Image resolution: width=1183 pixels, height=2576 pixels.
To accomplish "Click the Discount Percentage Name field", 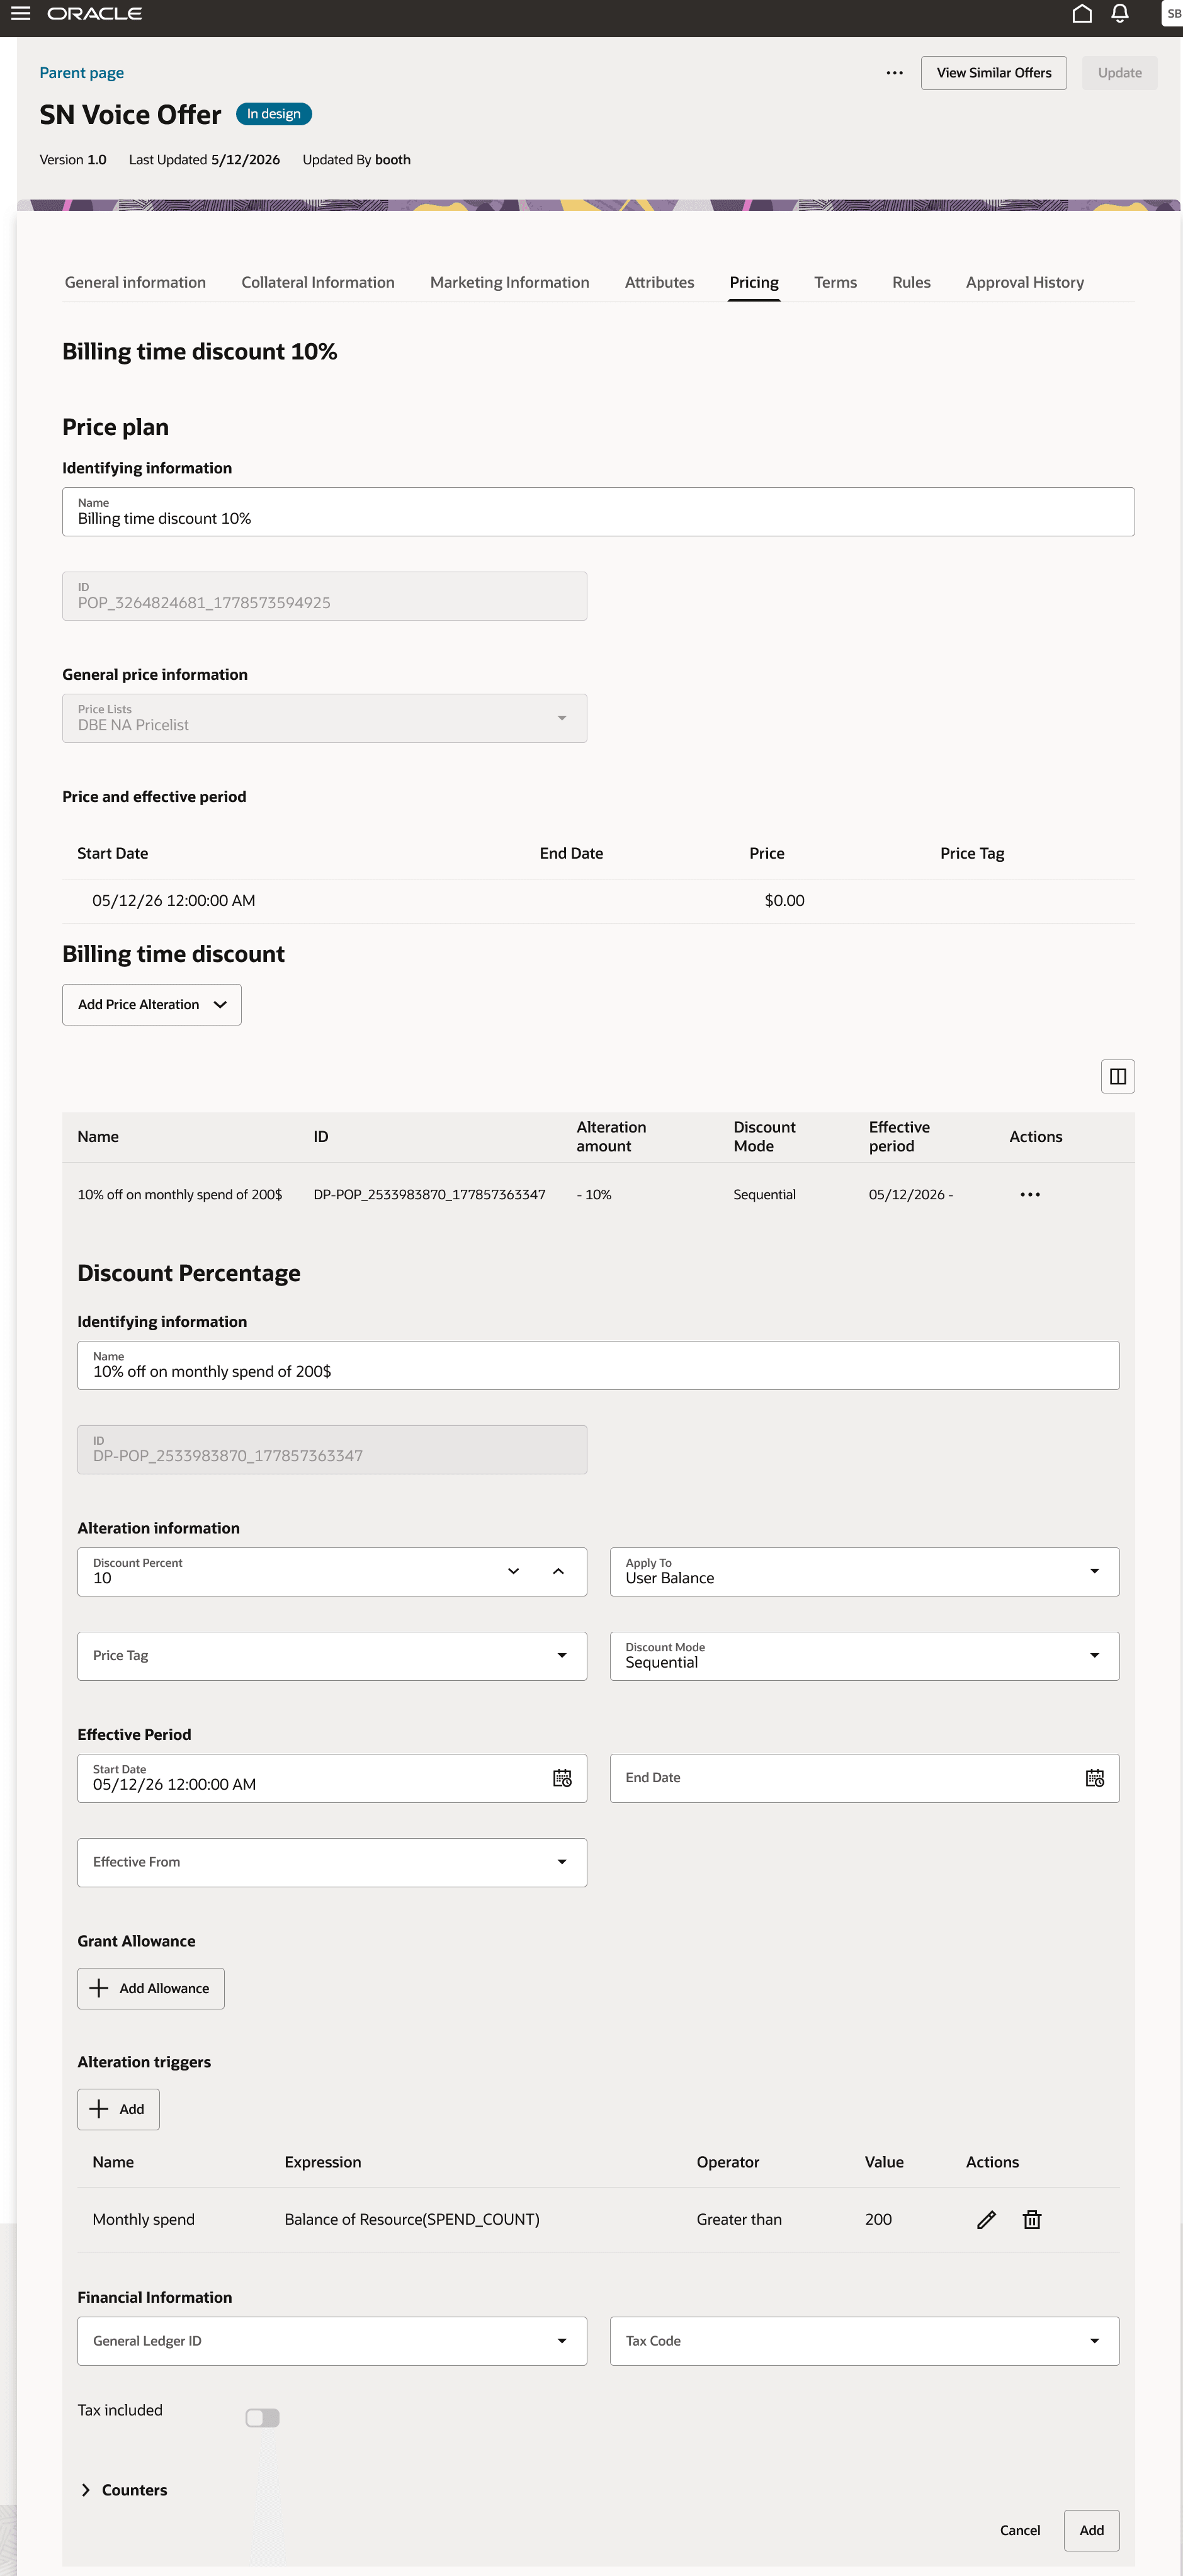I will point(598,1365).
